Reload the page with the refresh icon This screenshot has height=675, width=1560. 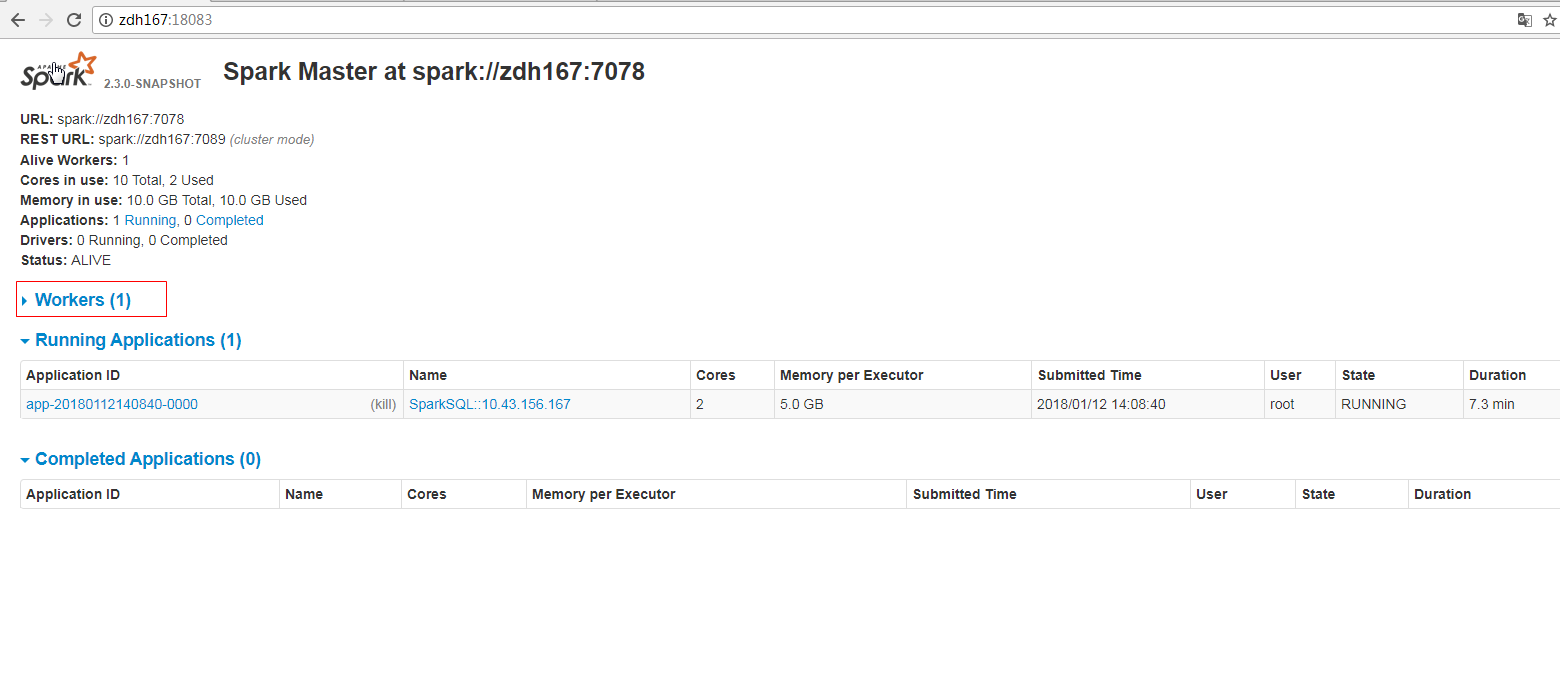pos(73,20)
